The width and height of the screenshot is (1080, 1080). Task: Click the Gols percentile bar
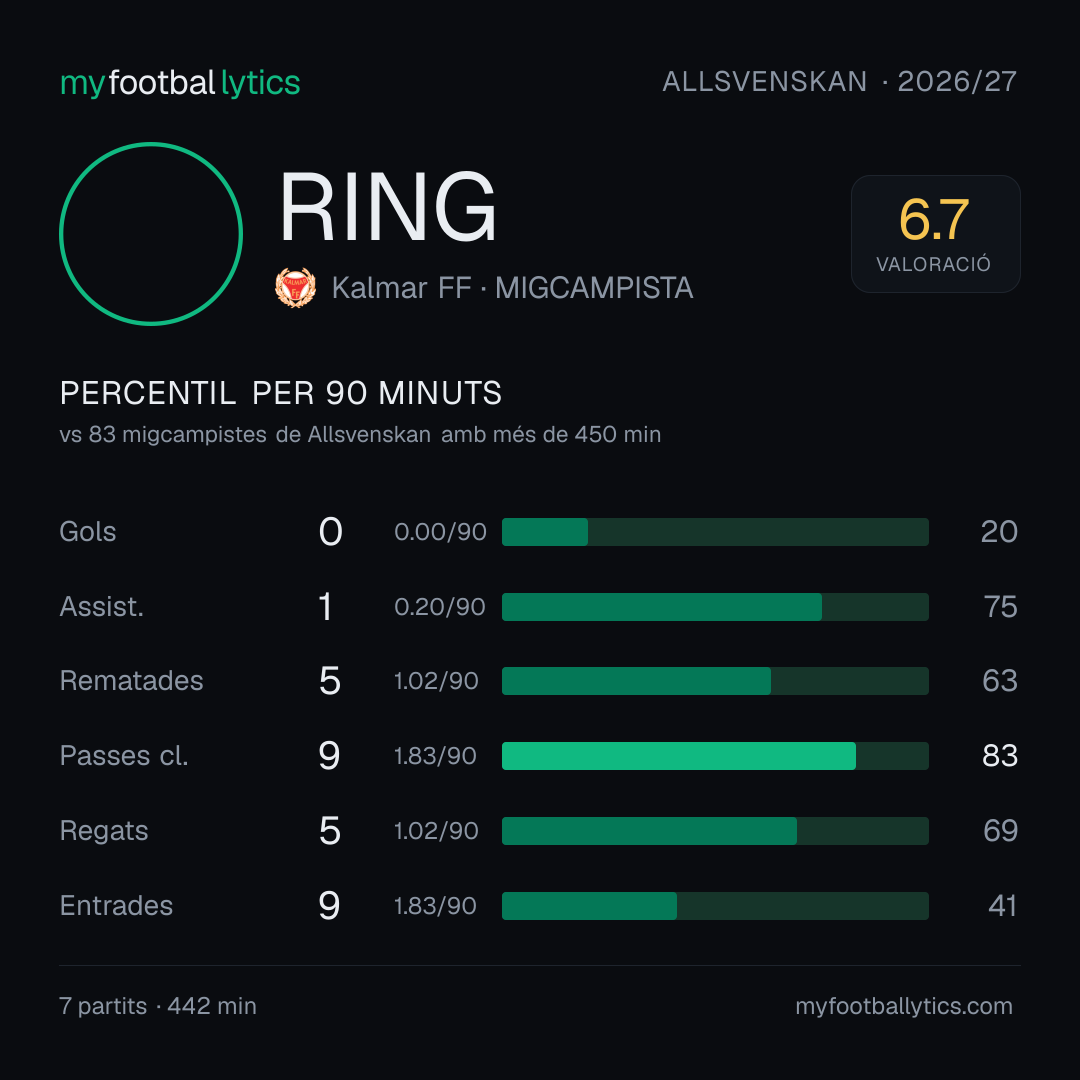click(715, 532)
